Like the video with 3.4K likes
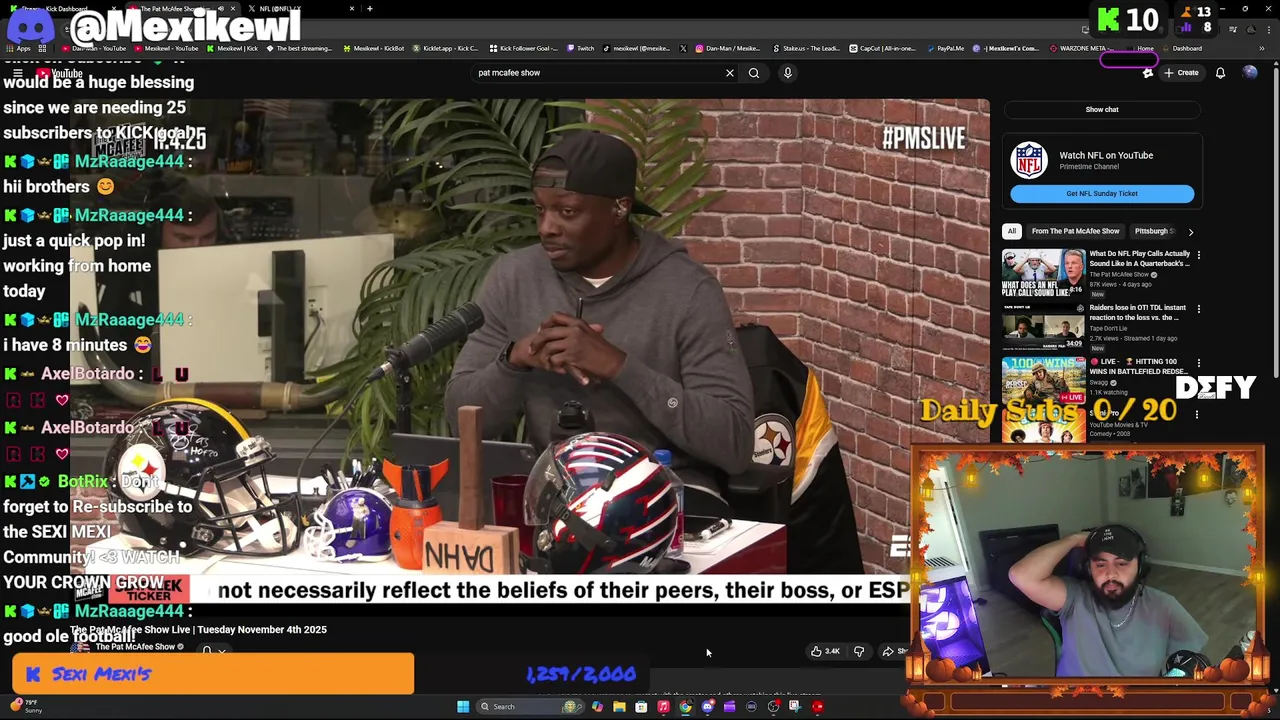The image size is (1280, 720). [x=825, y=652]
